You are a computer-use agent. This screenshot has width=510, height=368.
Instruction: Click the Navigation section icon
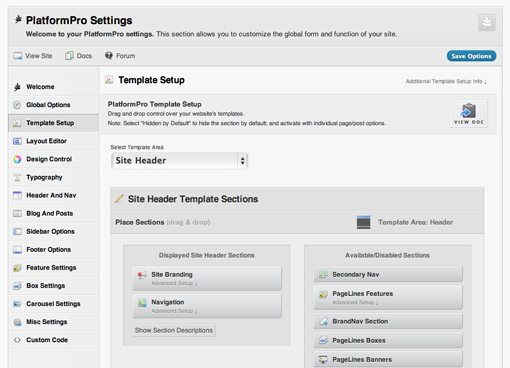coord(142,303)
